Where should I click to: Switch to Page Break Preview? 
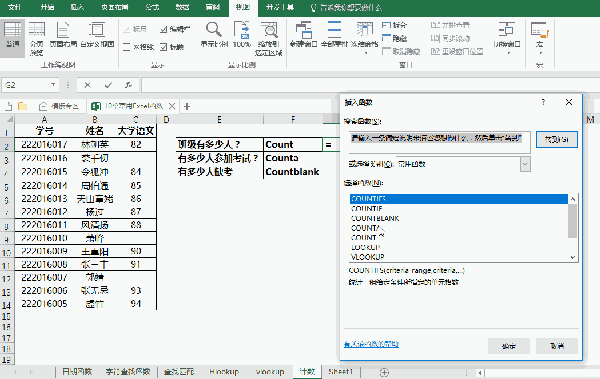[37, 38]
